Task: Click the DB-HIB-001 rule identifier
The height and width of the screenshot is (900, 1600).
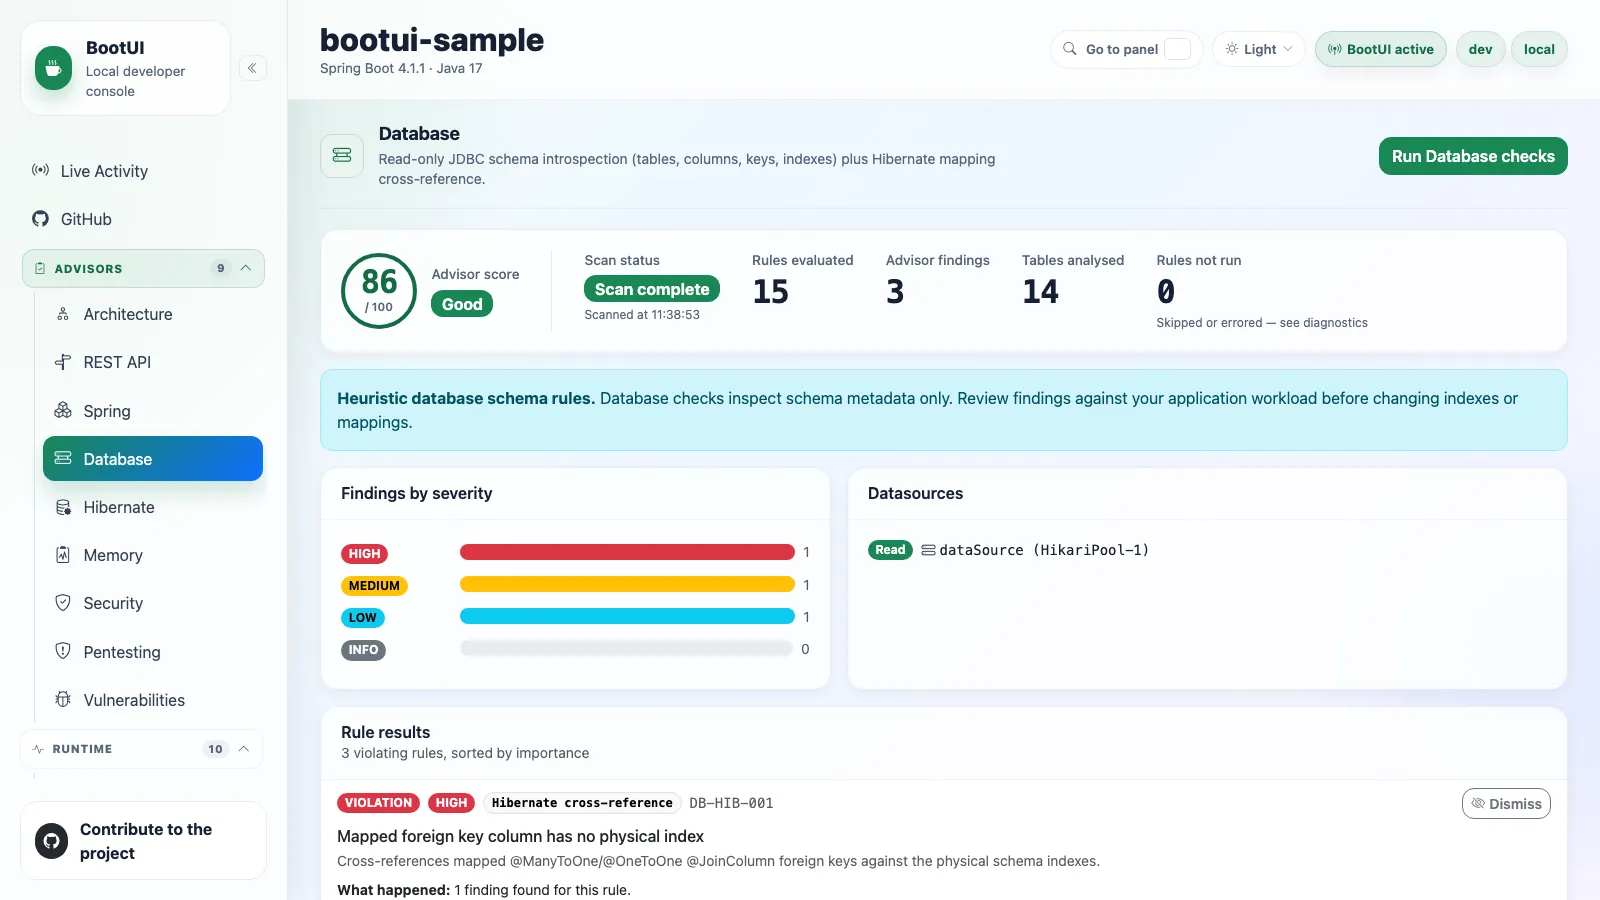Action: 731,803
